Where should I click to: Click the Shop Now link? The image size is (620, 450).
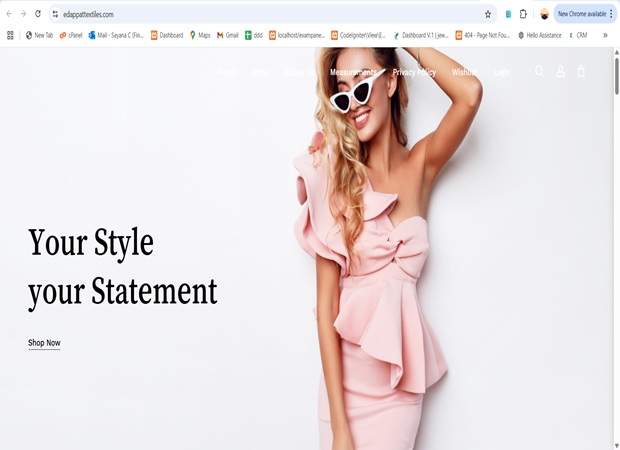(x=44, y=343)
